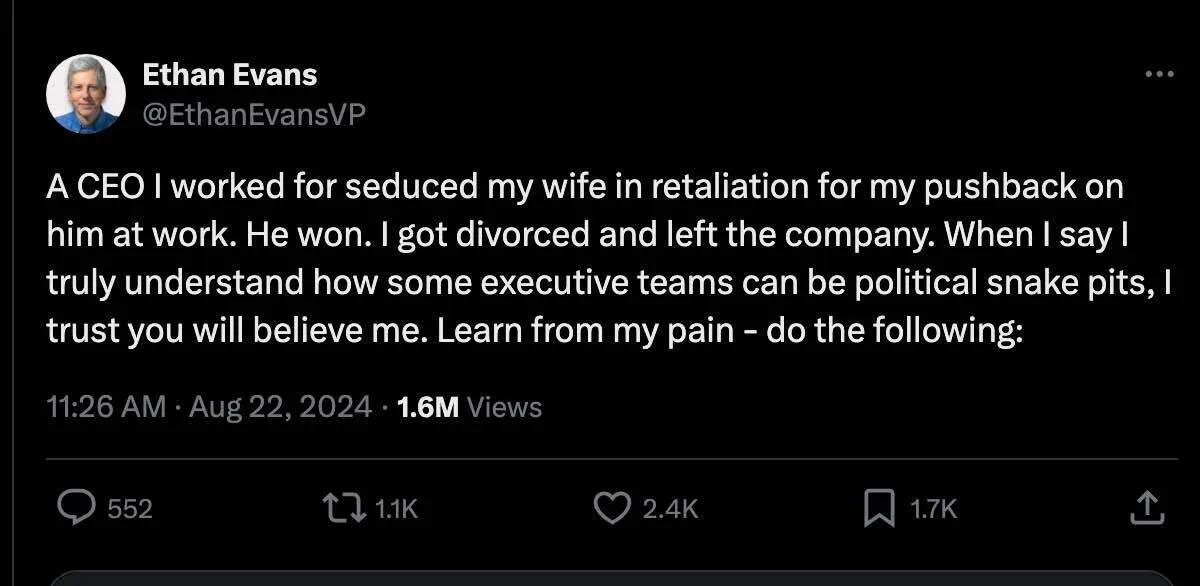Image resolution: width=1200 pixels, height=586 pixels.
Task: Click the display name Ethan Evans
Action: coord(229,74)
